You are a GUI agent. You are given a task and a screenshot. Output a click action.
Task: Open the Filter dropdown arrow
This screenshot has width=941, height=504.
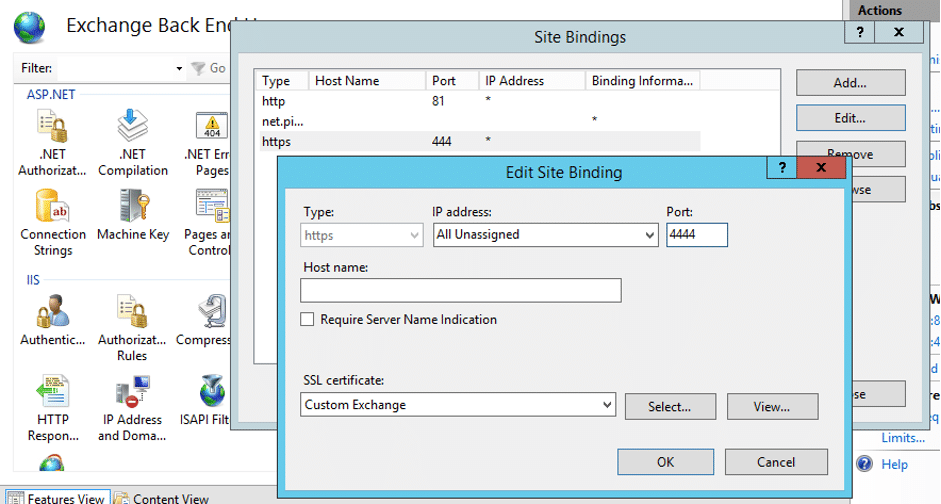[x=179, y=68]
